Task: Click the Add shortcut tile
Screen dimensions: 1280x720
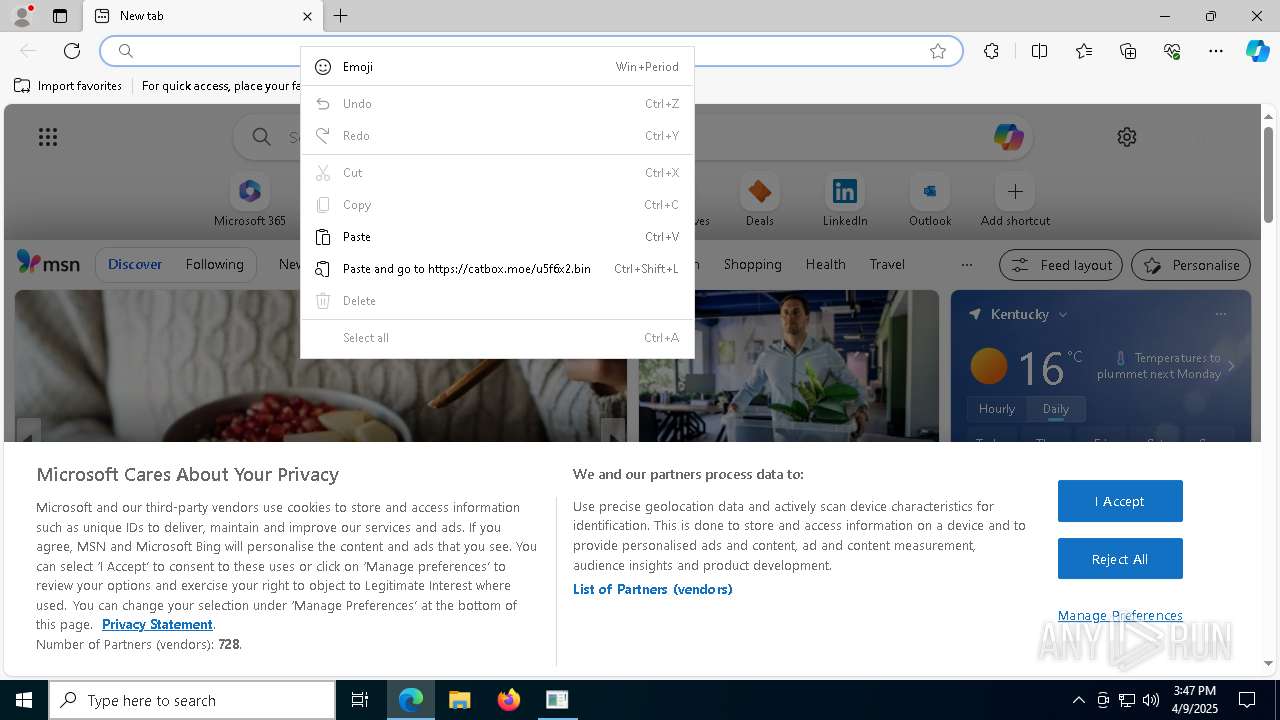Action: 1015,201
